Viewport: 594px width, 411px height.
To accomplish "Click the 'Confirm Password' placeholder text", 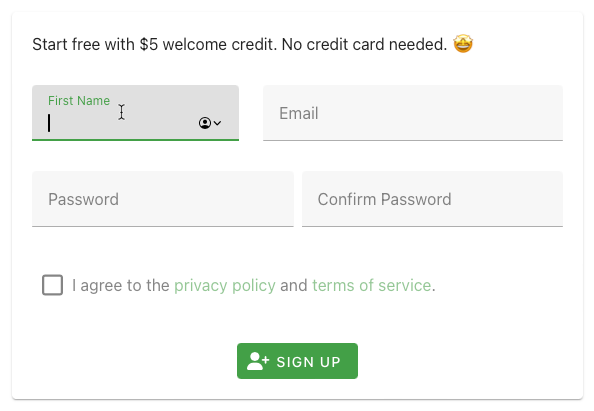I will tap(384, 199).
